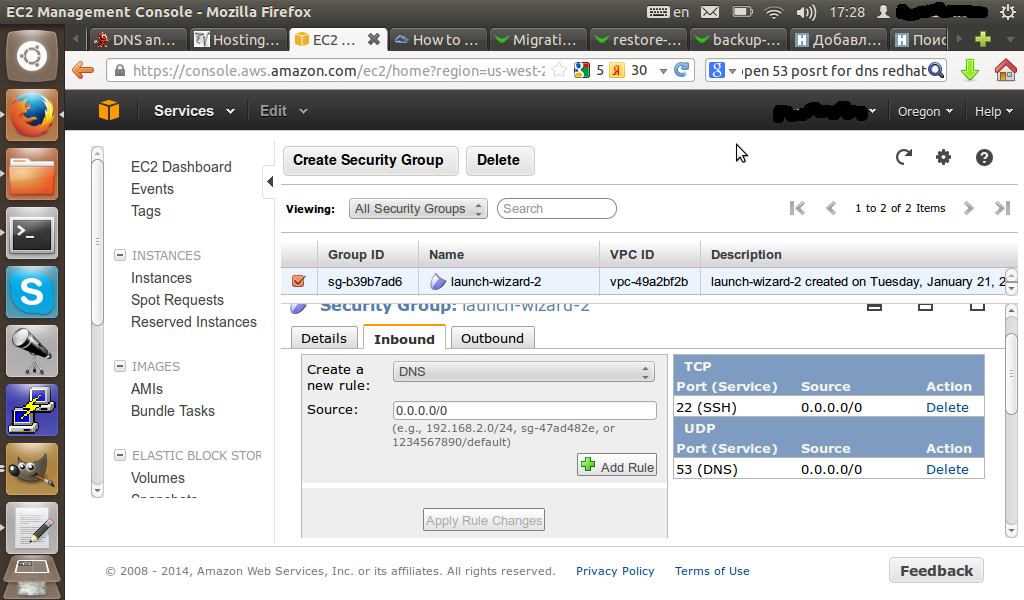Image resolution: width=1024 pixels, height=600 pixels.
Task: Jump to first page of items
Action: pos(797,208)
